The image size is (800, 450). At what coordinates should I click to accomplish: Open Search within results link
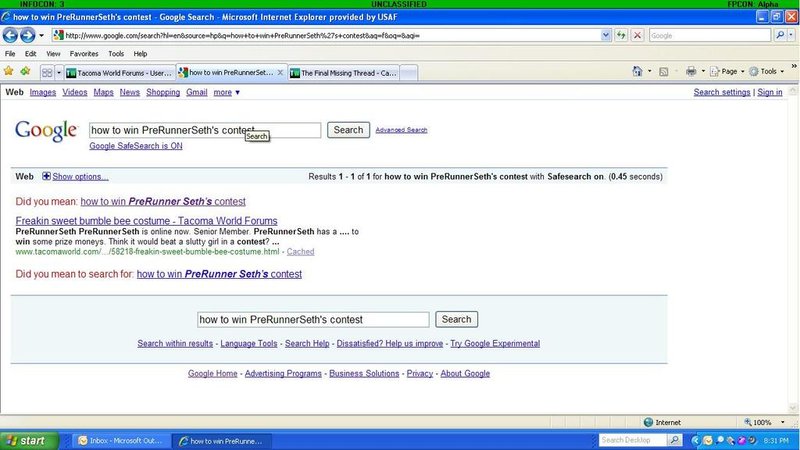coord(175,343)
